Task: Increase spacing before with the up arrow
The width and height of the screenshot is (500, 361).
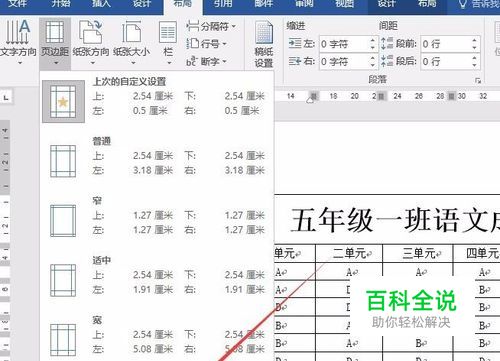Action: [474, 40]
